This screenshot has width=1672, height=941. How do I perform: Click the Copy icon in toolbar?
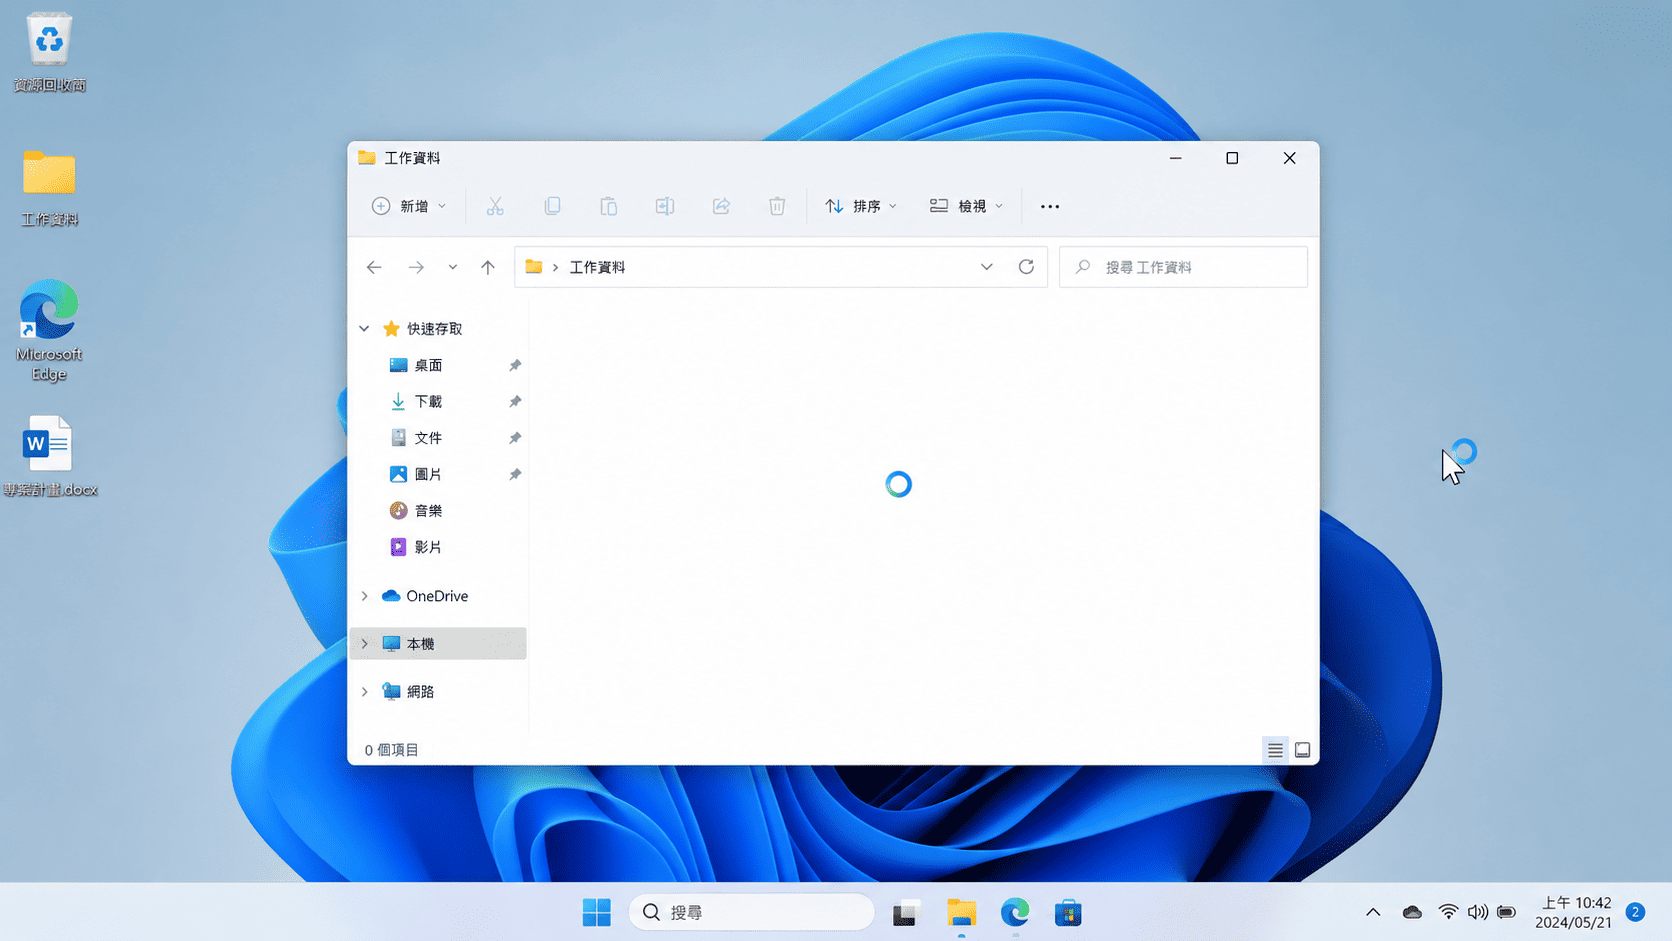click(x=552, y=206)
